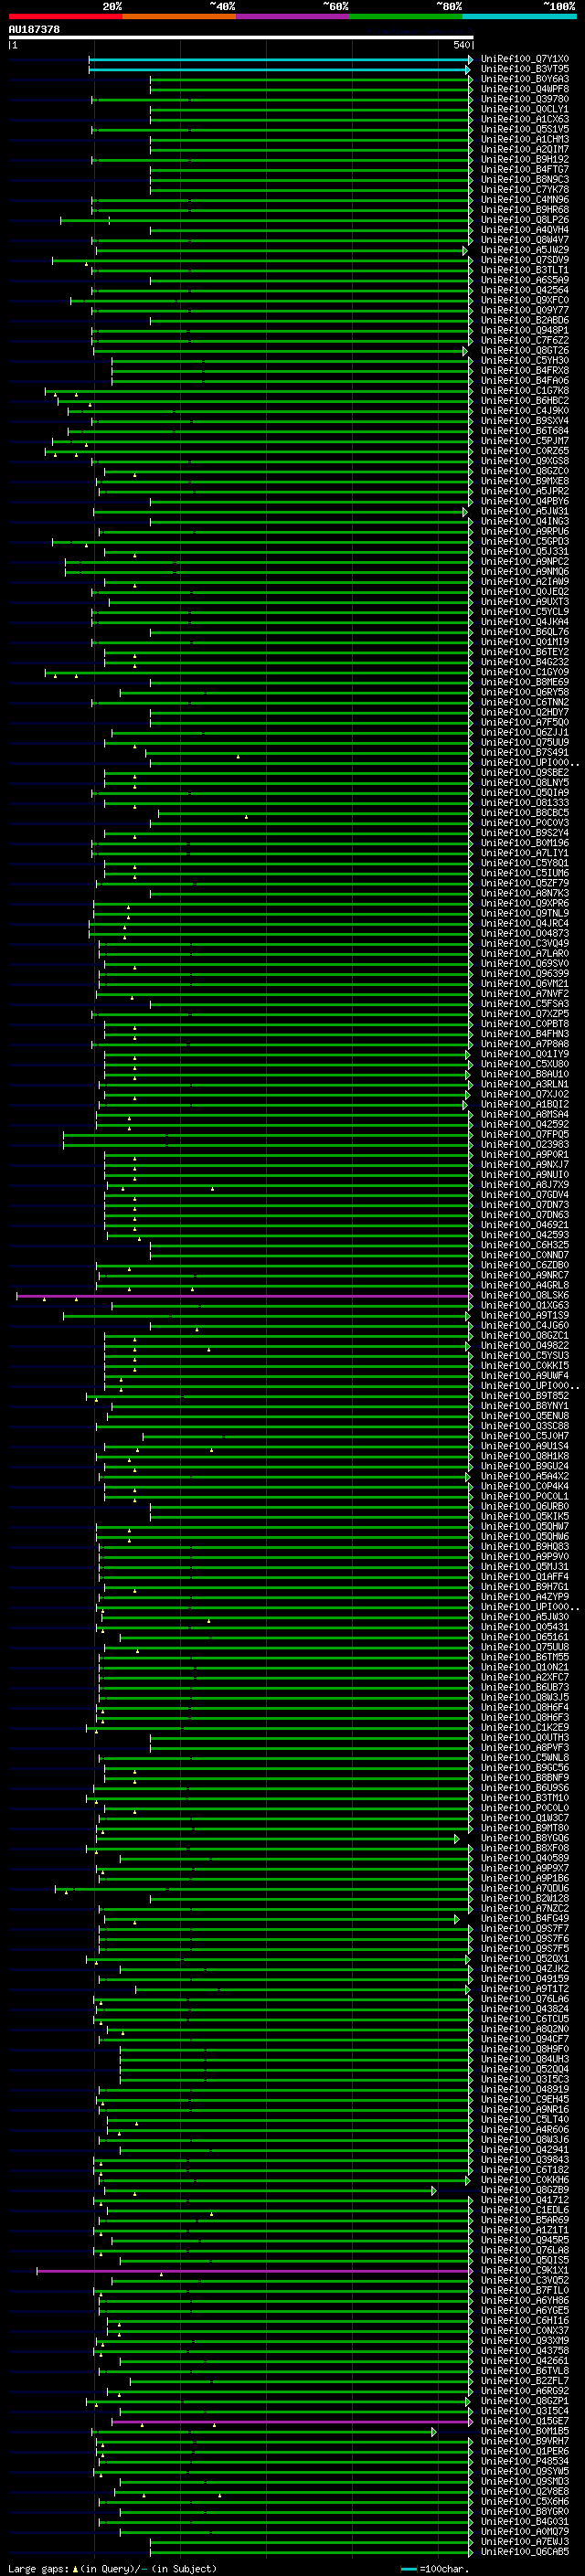585x2576 pixels.
Task: Open the UniRef100_B3VT95 hit label
Action: pos(525,69)
